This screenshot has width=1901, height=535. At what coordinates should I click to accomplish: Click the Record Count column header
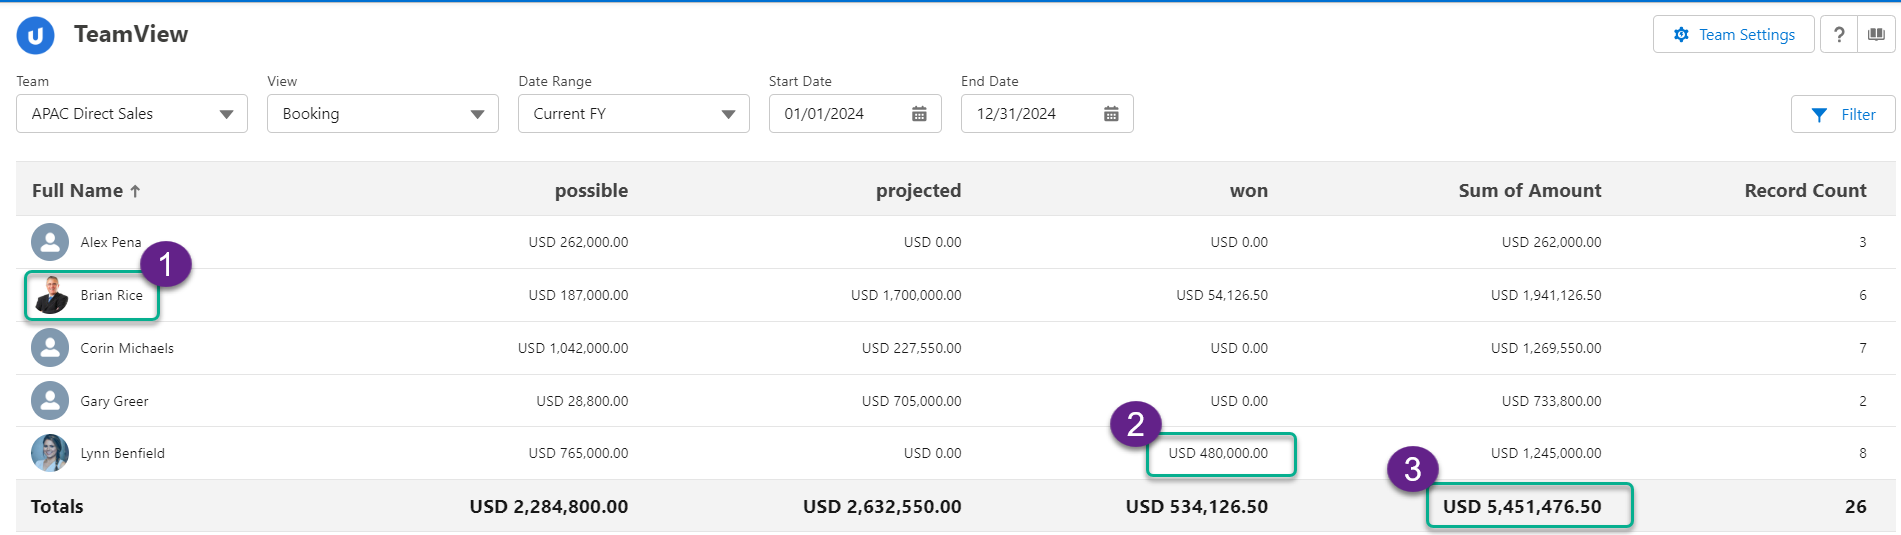[x=1805, y=191]
